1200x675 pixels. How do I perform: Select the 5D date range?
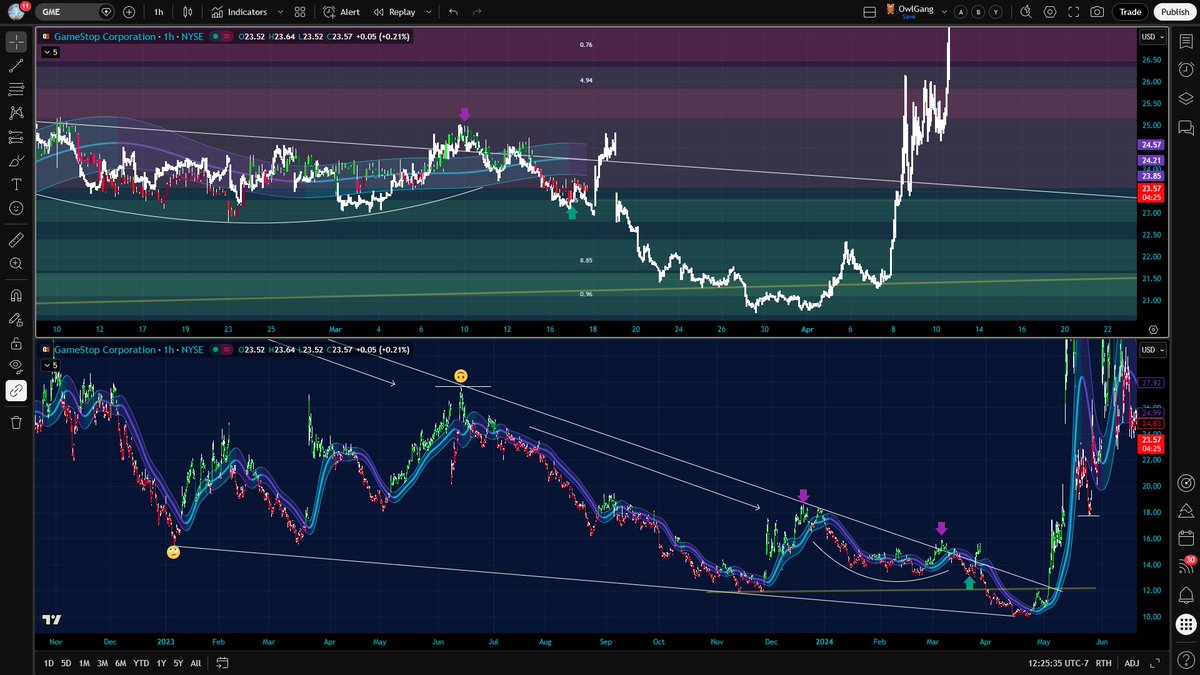pos(66,663)
